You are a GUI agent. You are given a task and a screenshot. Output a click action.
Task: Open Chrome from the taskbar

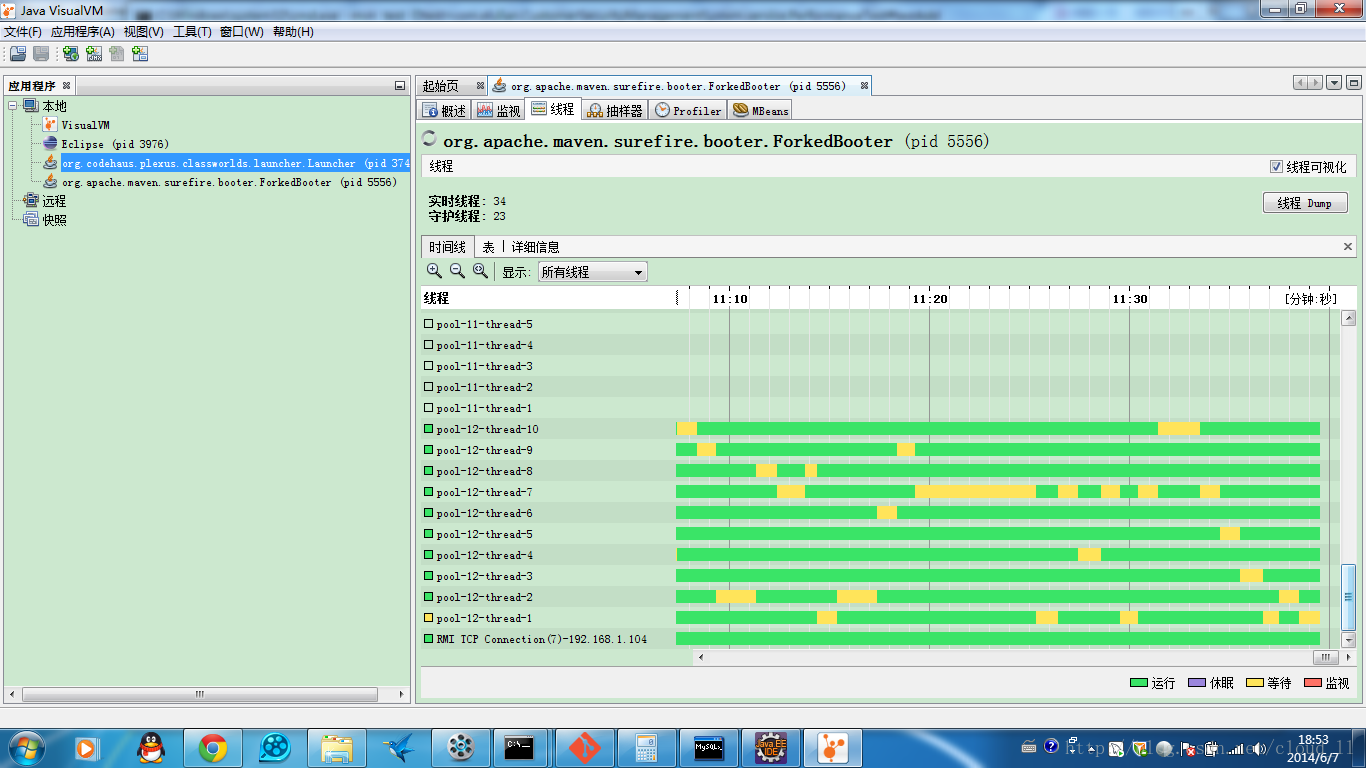point(212,747)
